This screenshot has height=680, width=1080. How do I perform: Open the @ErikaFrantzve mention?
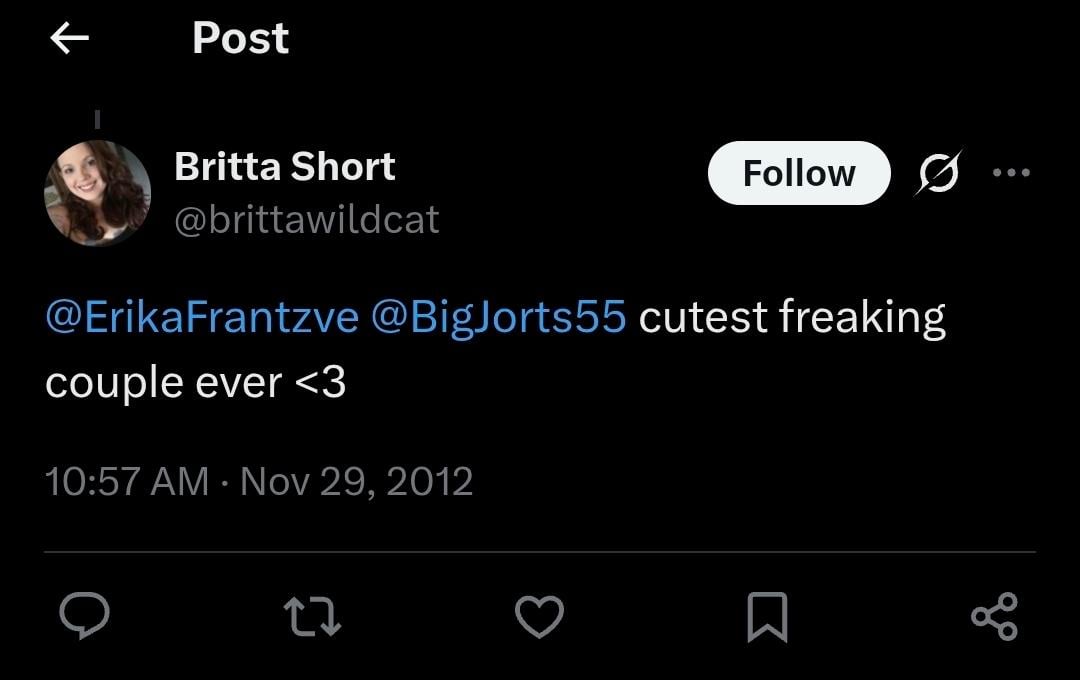[x=202, y=317]
